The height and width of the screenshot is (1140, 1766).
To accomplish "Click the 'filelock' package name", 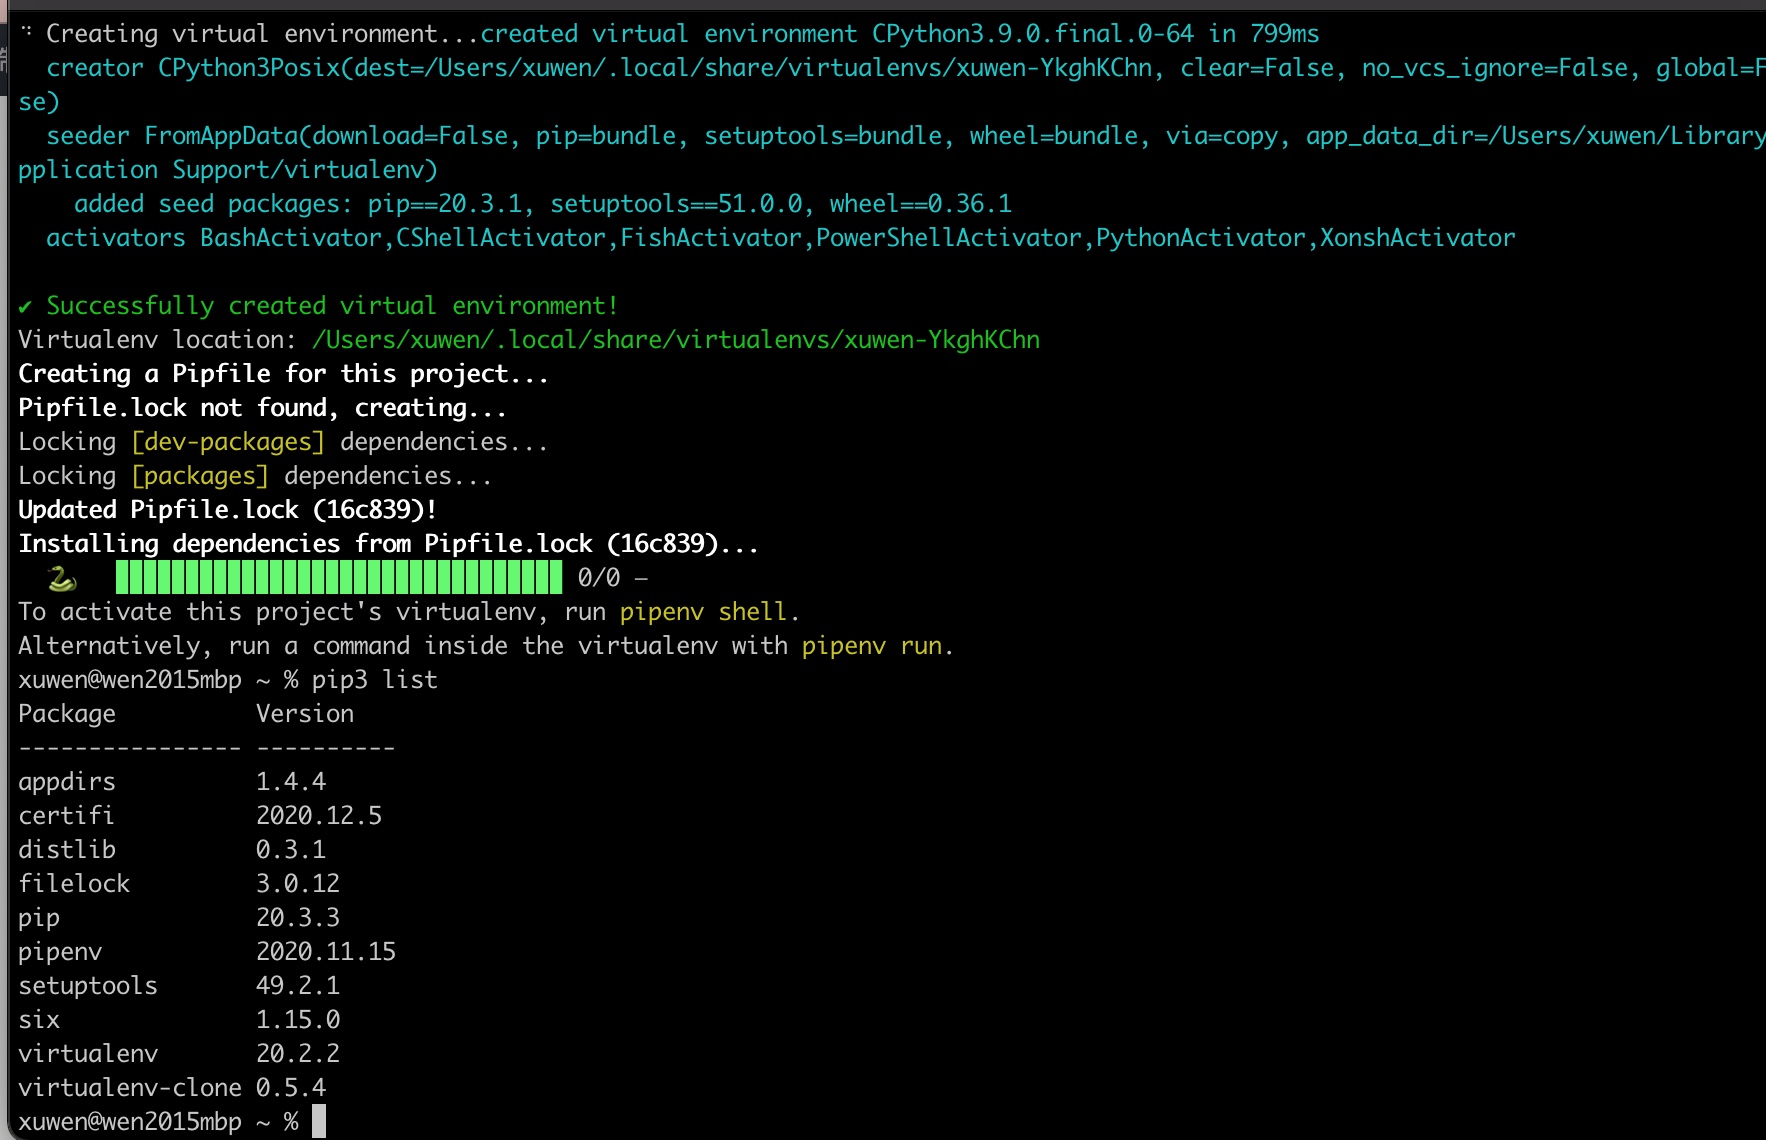I will point(74,884).
